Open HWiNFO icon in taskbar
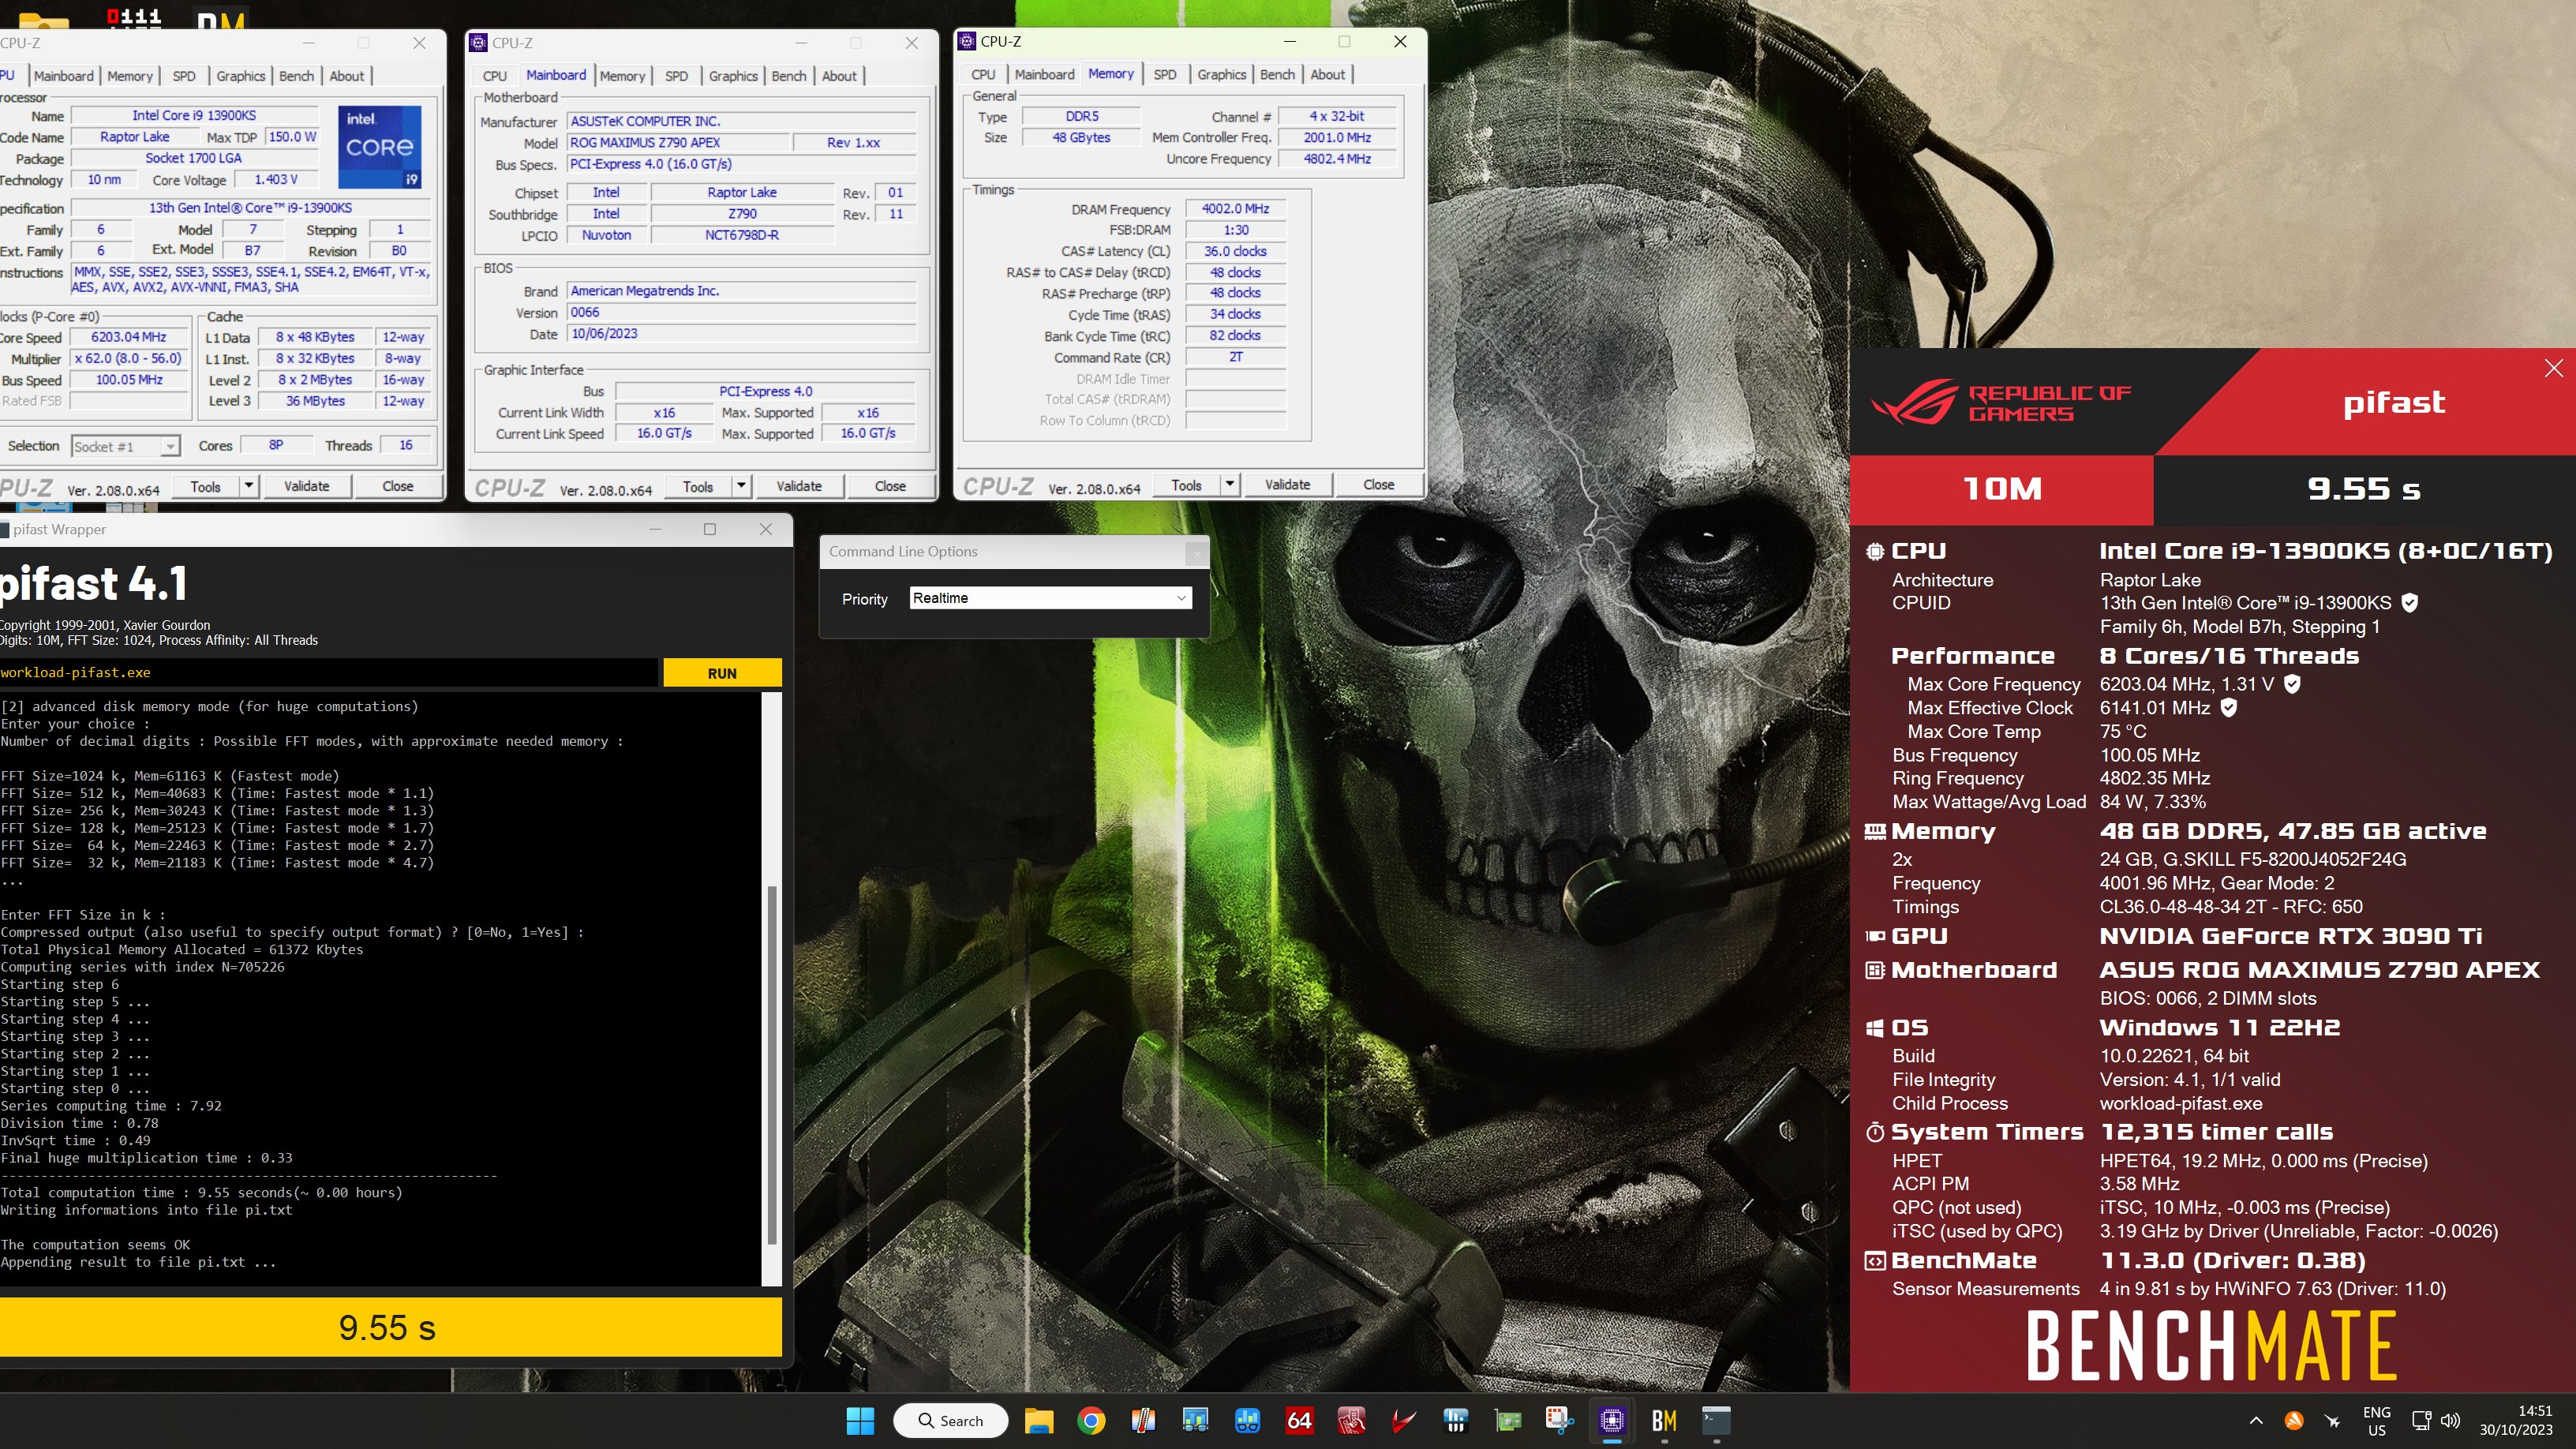Image resolution: width=2576 pixels, height=1449 pixels. click(x=1455, y=1420)
